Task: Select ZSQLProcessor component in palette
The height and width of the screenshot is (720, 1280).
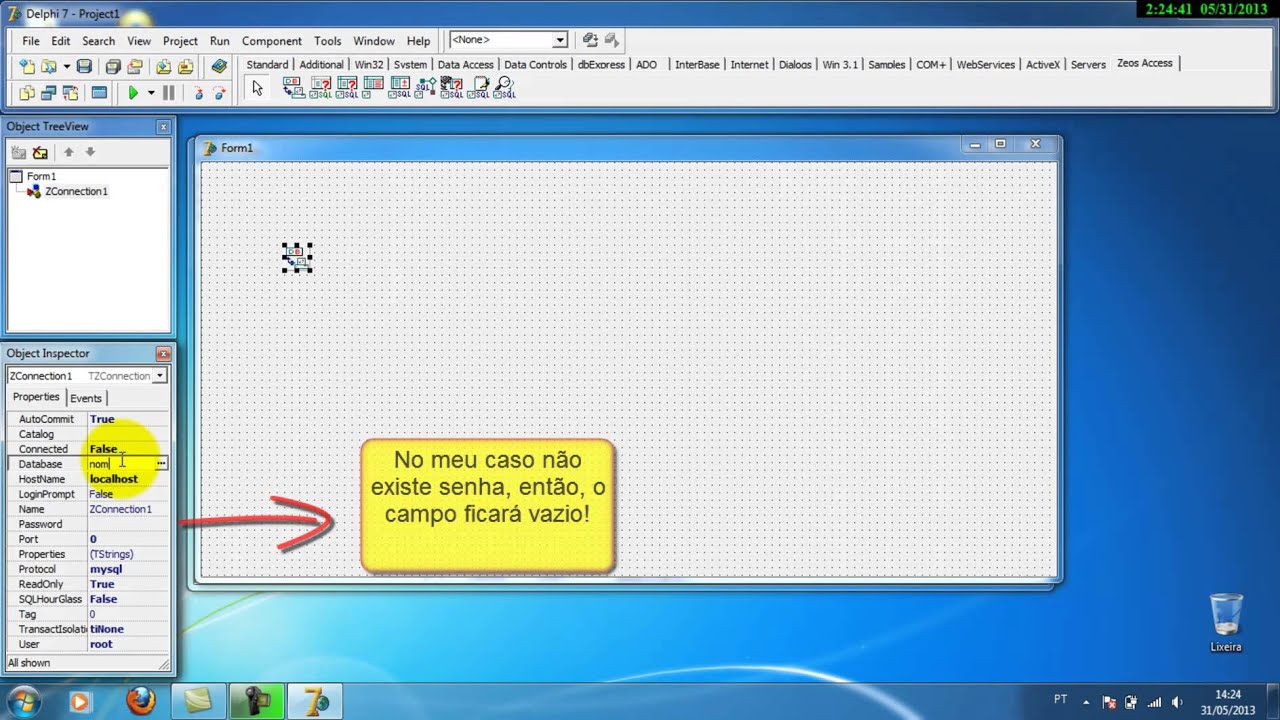Action: tap(479, 88)
